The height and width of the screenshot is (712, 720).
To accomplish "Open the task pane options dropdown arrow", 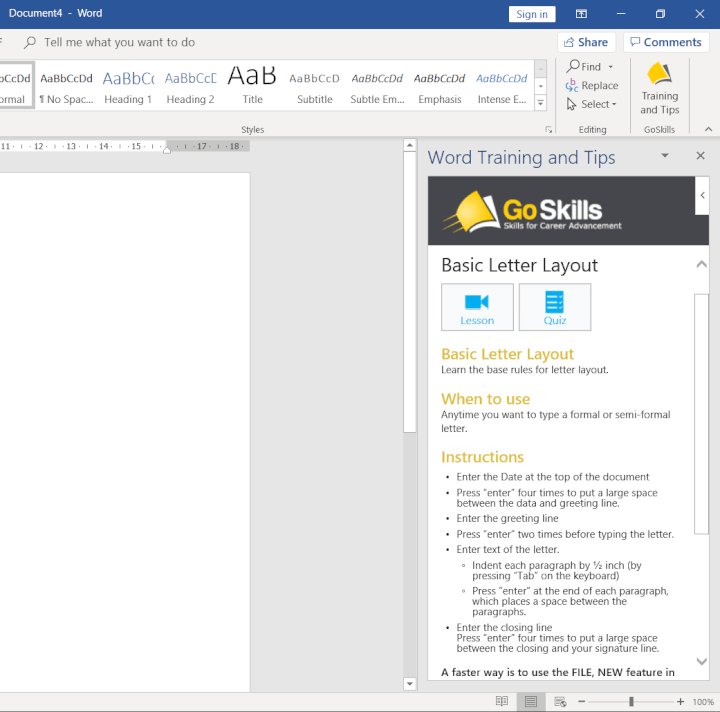I will point(665,156).
